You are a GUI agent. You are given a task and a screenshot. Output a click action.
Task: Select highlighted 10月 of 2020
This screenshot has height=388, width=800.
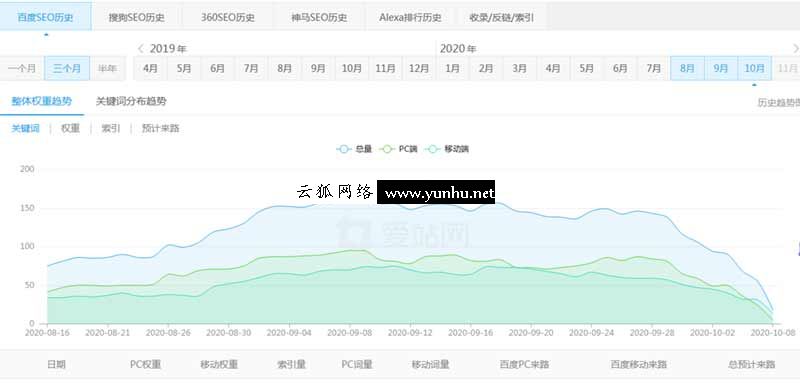pyautogui.click(x=755, y=68)
